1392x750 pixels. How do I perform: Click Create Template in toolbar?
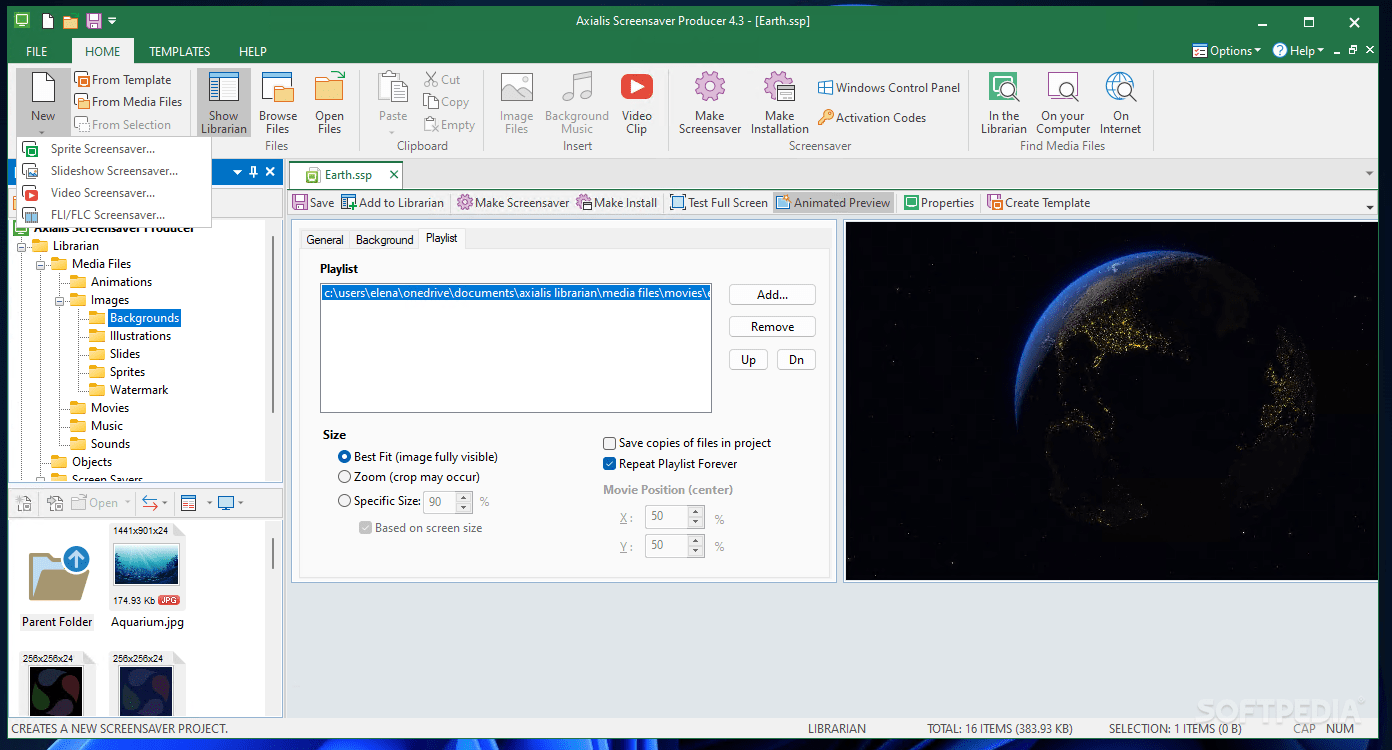point(1039,203)
